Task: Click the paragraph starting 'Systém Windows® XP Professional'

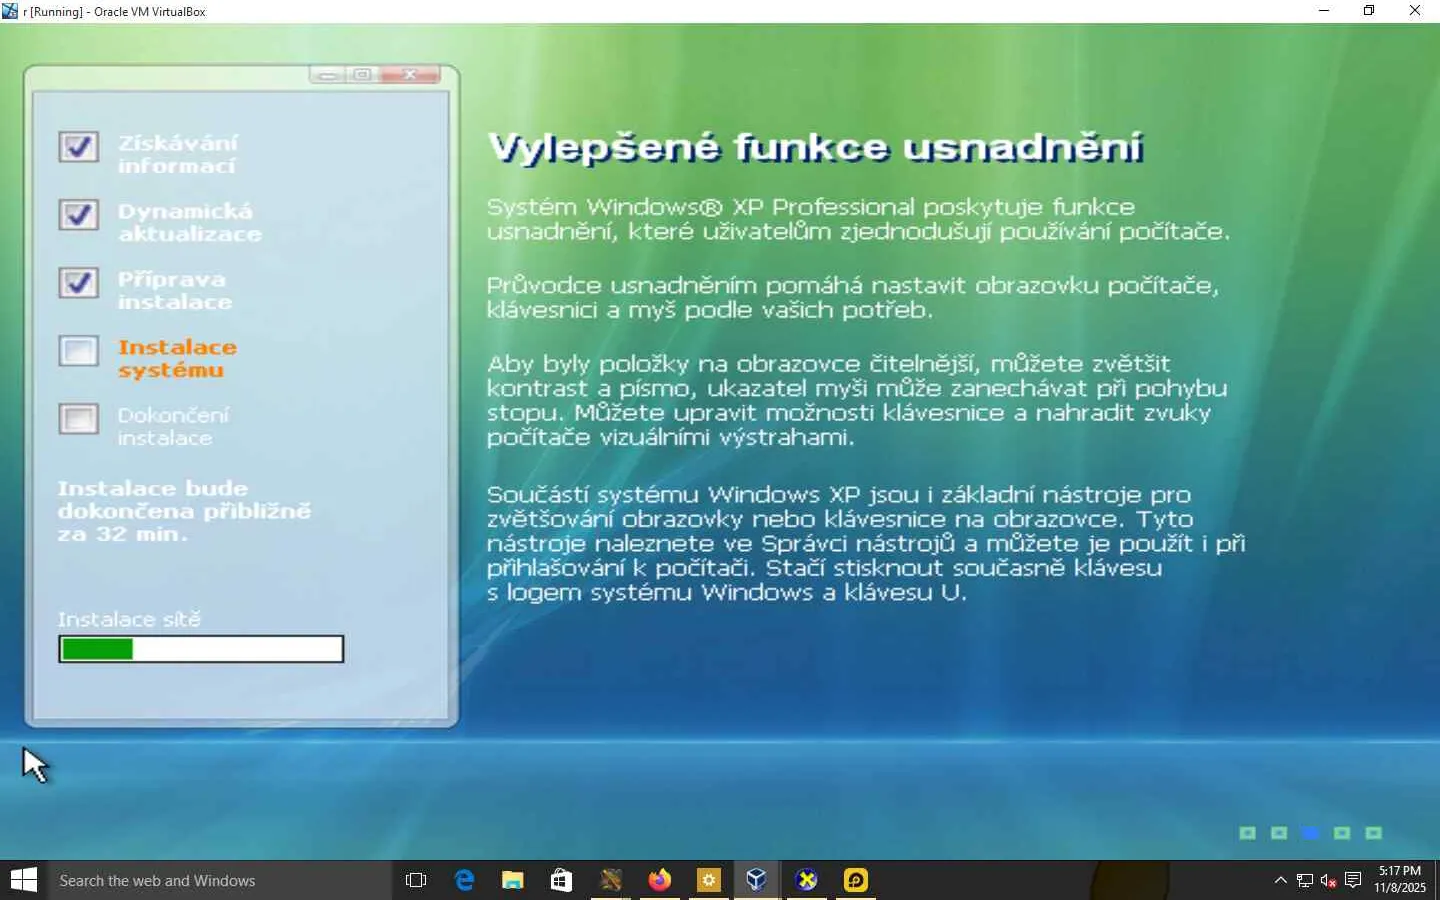Action: click(x=858, y=219)
